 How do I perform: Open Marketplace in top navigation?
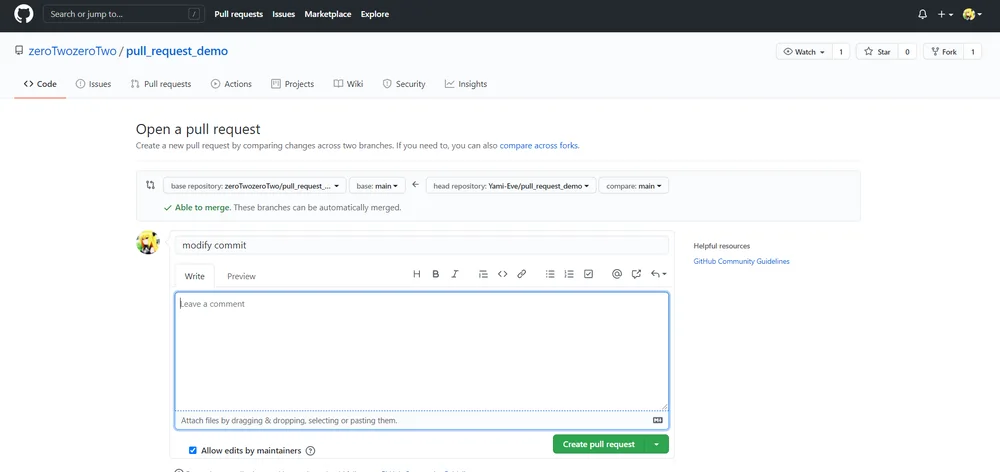(328, 14)
